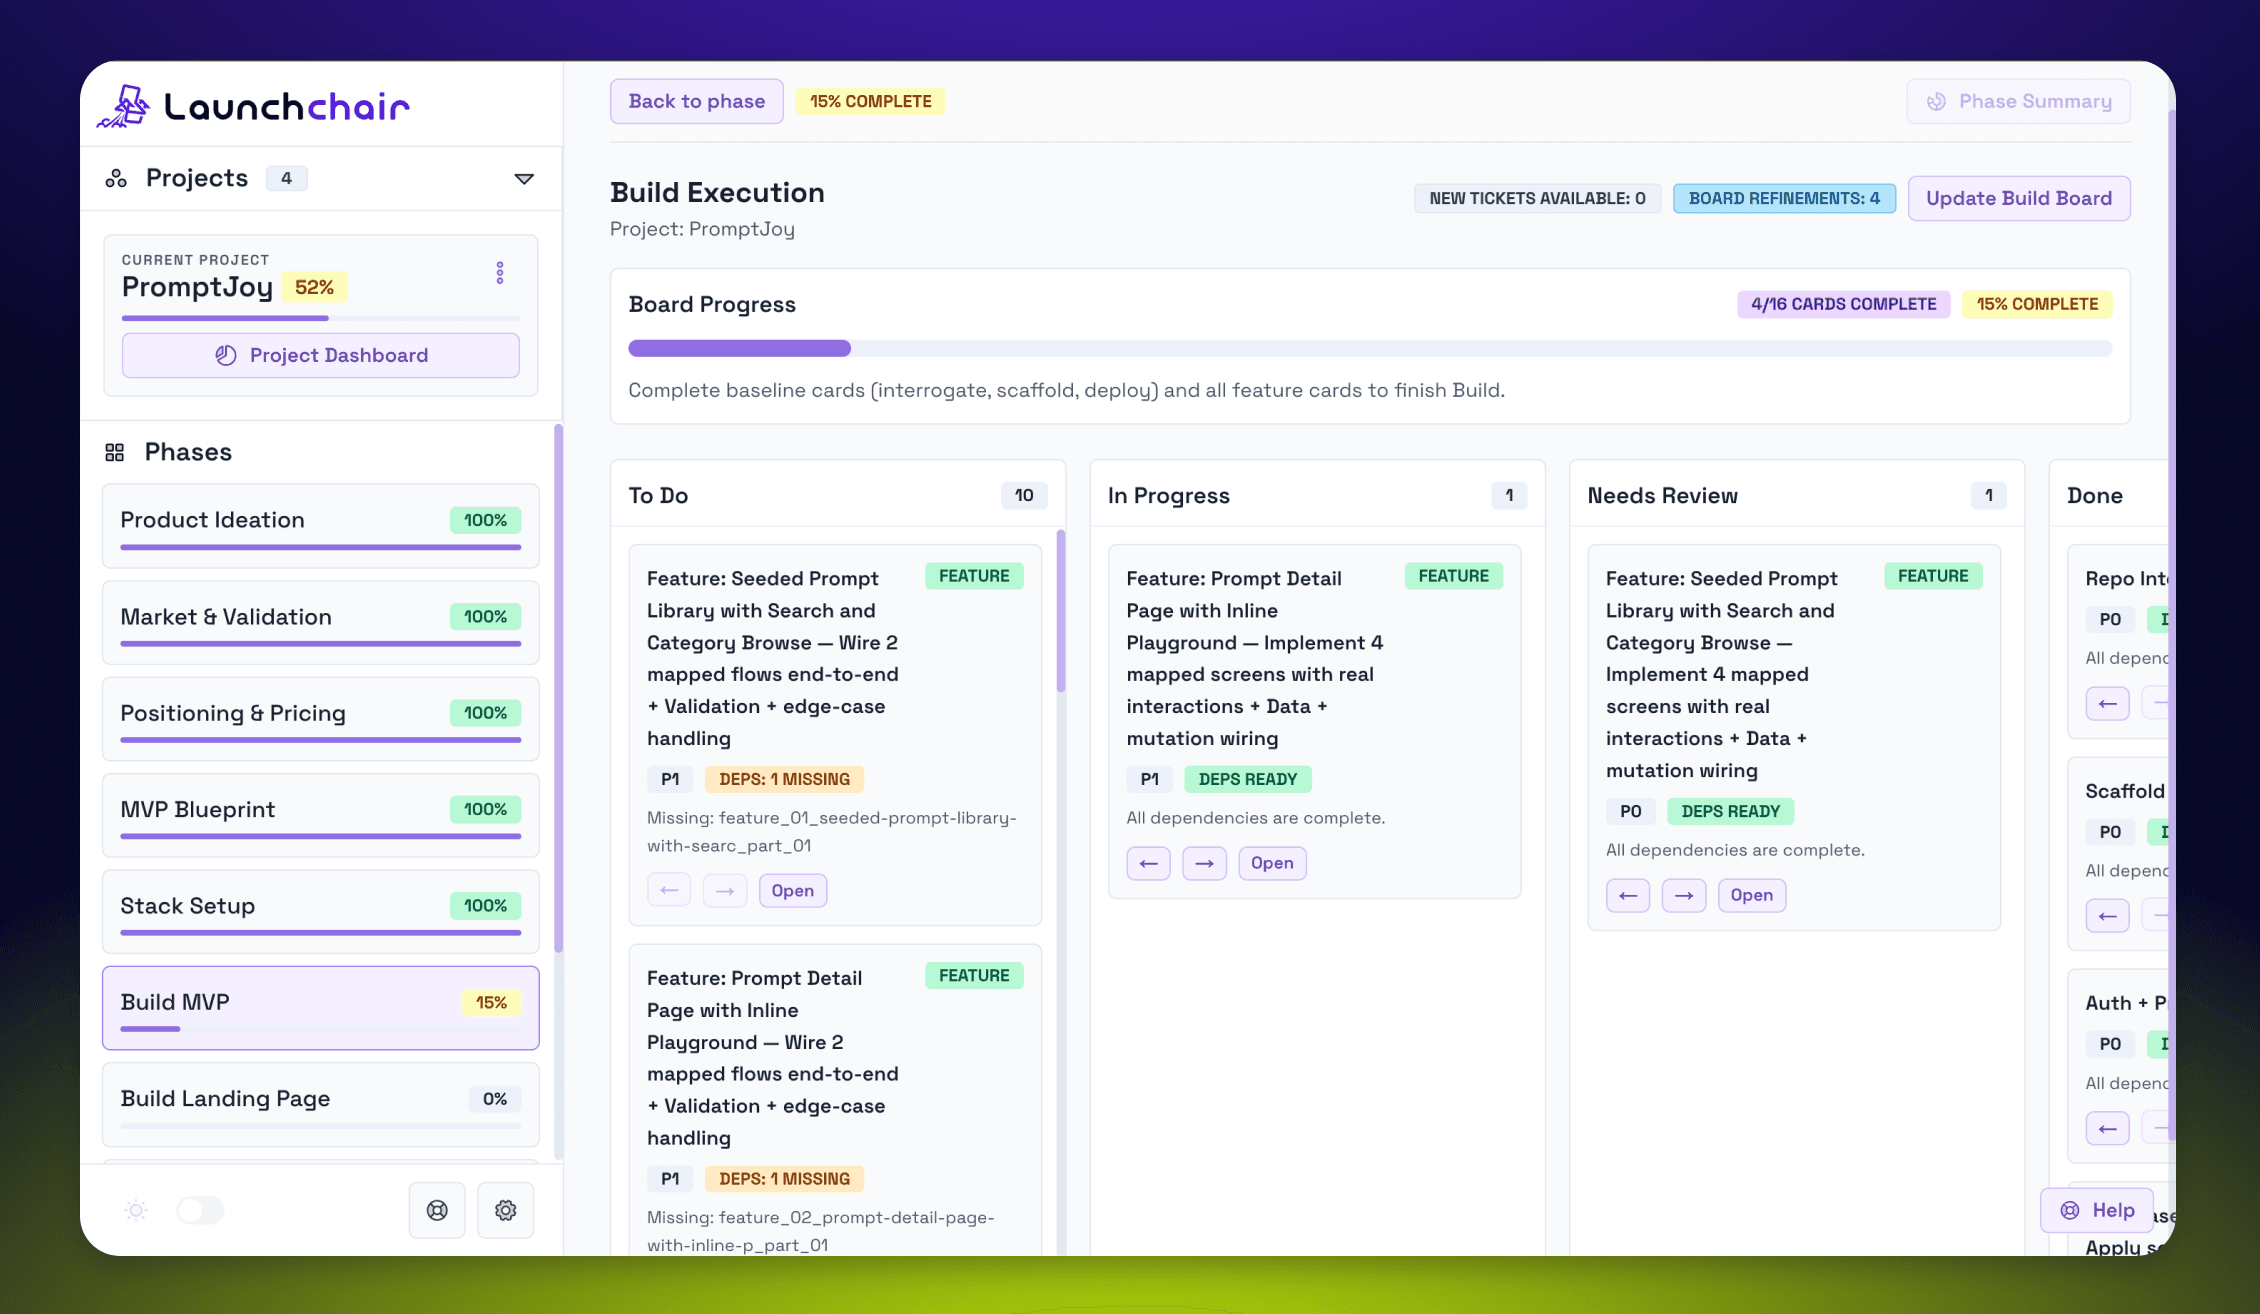Open settings via the gear icon
This screenshot has height=1314, width=2260.
point(505,1210)
